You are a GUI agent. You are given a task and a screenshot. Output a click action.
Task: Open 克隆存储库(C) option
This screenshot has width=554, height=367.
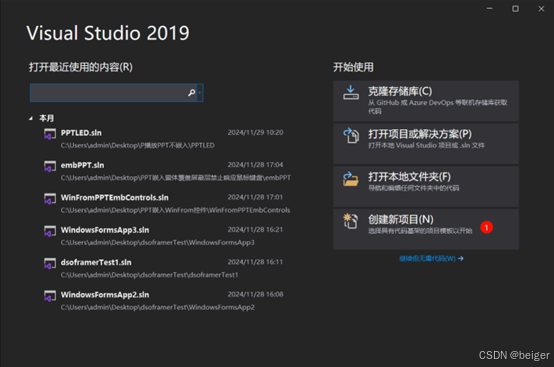click(x=426, y=101)
